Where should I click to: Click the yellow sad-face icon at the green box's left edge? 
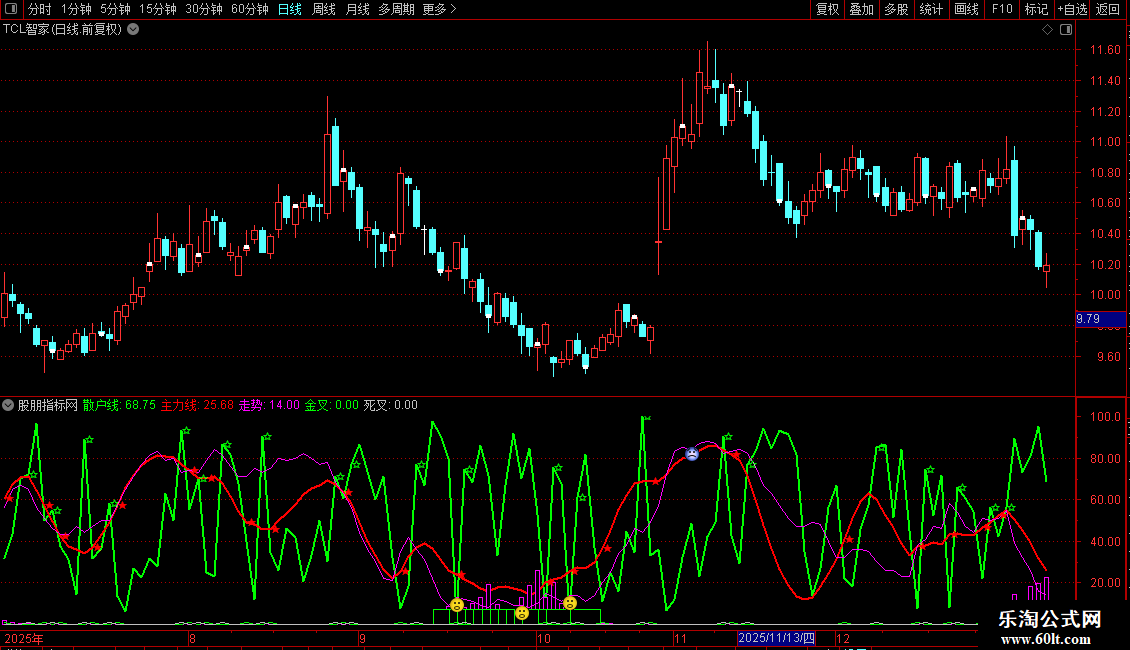(x=457, y=605)
